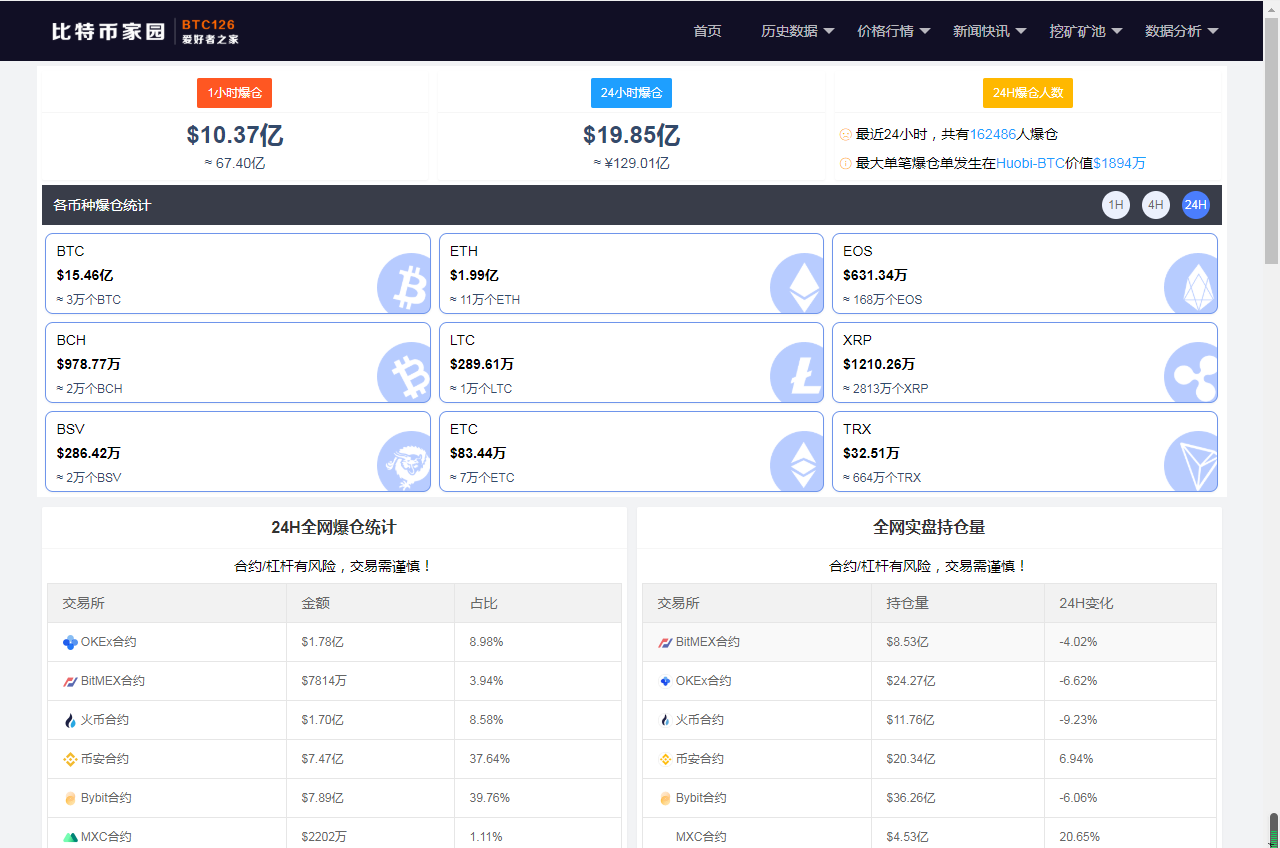Click the Ethereum logo in ETH card
Viewport: 1280px width, 848px height.
[x=797, y=285]
